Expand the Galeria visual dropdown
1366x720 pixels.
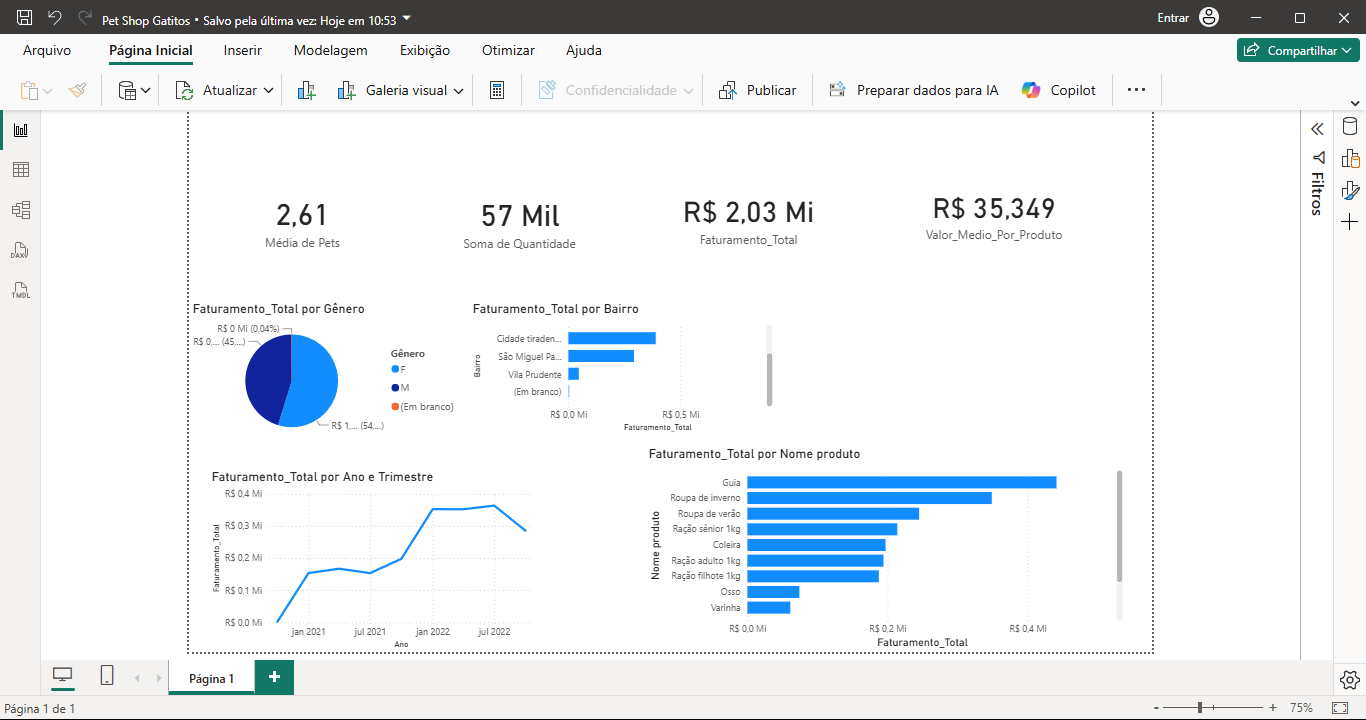(x=458, y=90)
